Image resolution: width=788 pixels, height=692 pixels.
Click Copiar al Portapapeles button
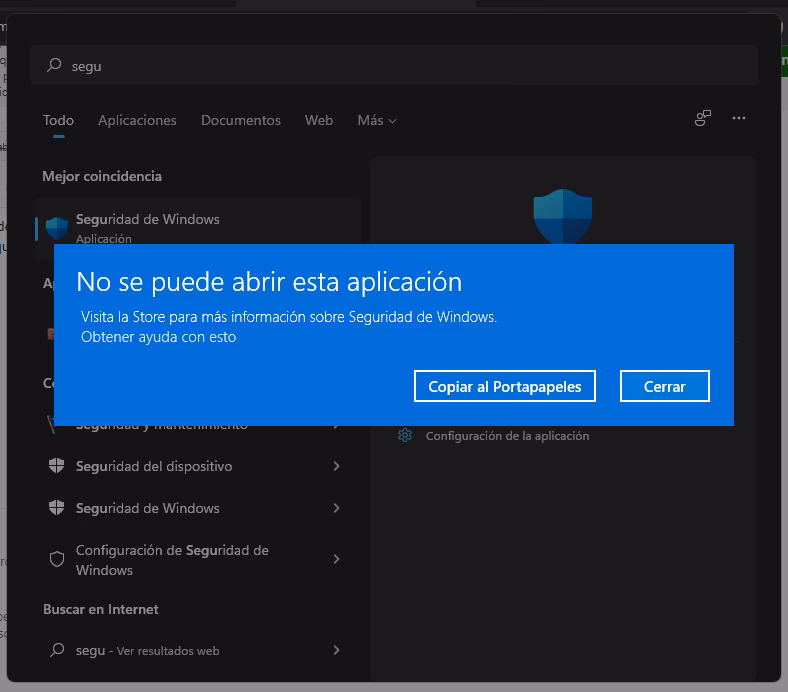[x=505, y=386]
